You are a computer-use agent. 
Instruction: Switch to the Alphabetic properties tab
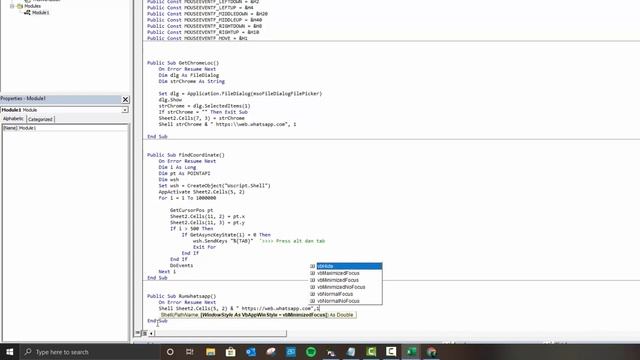13,119
